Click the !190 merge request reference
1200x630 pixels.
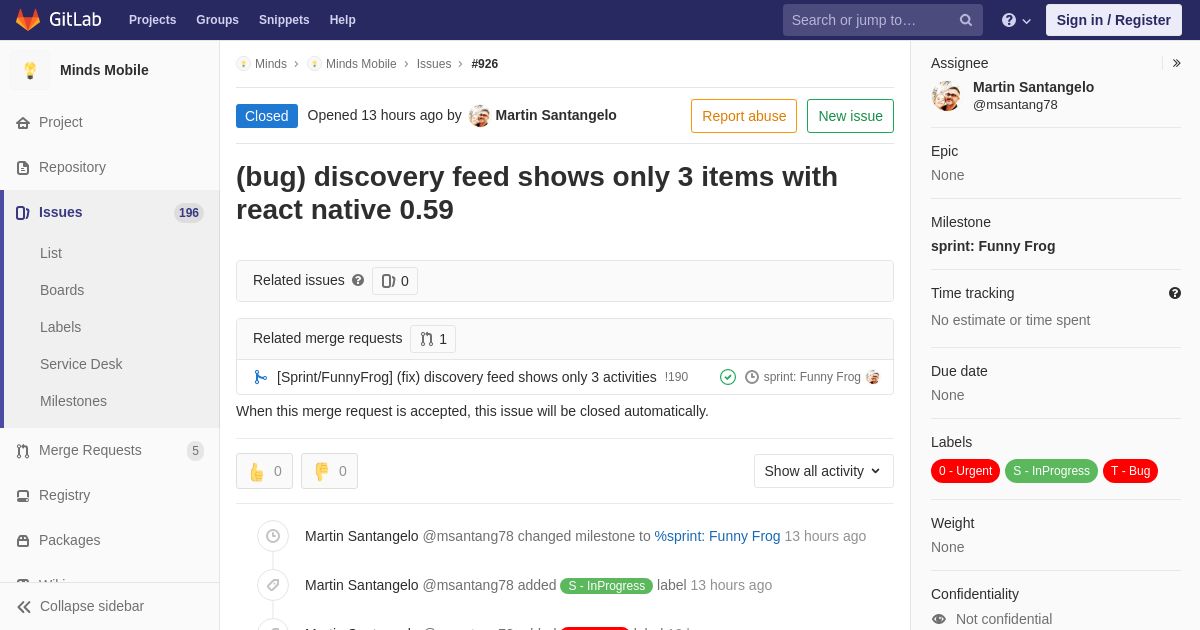(677, 377)
